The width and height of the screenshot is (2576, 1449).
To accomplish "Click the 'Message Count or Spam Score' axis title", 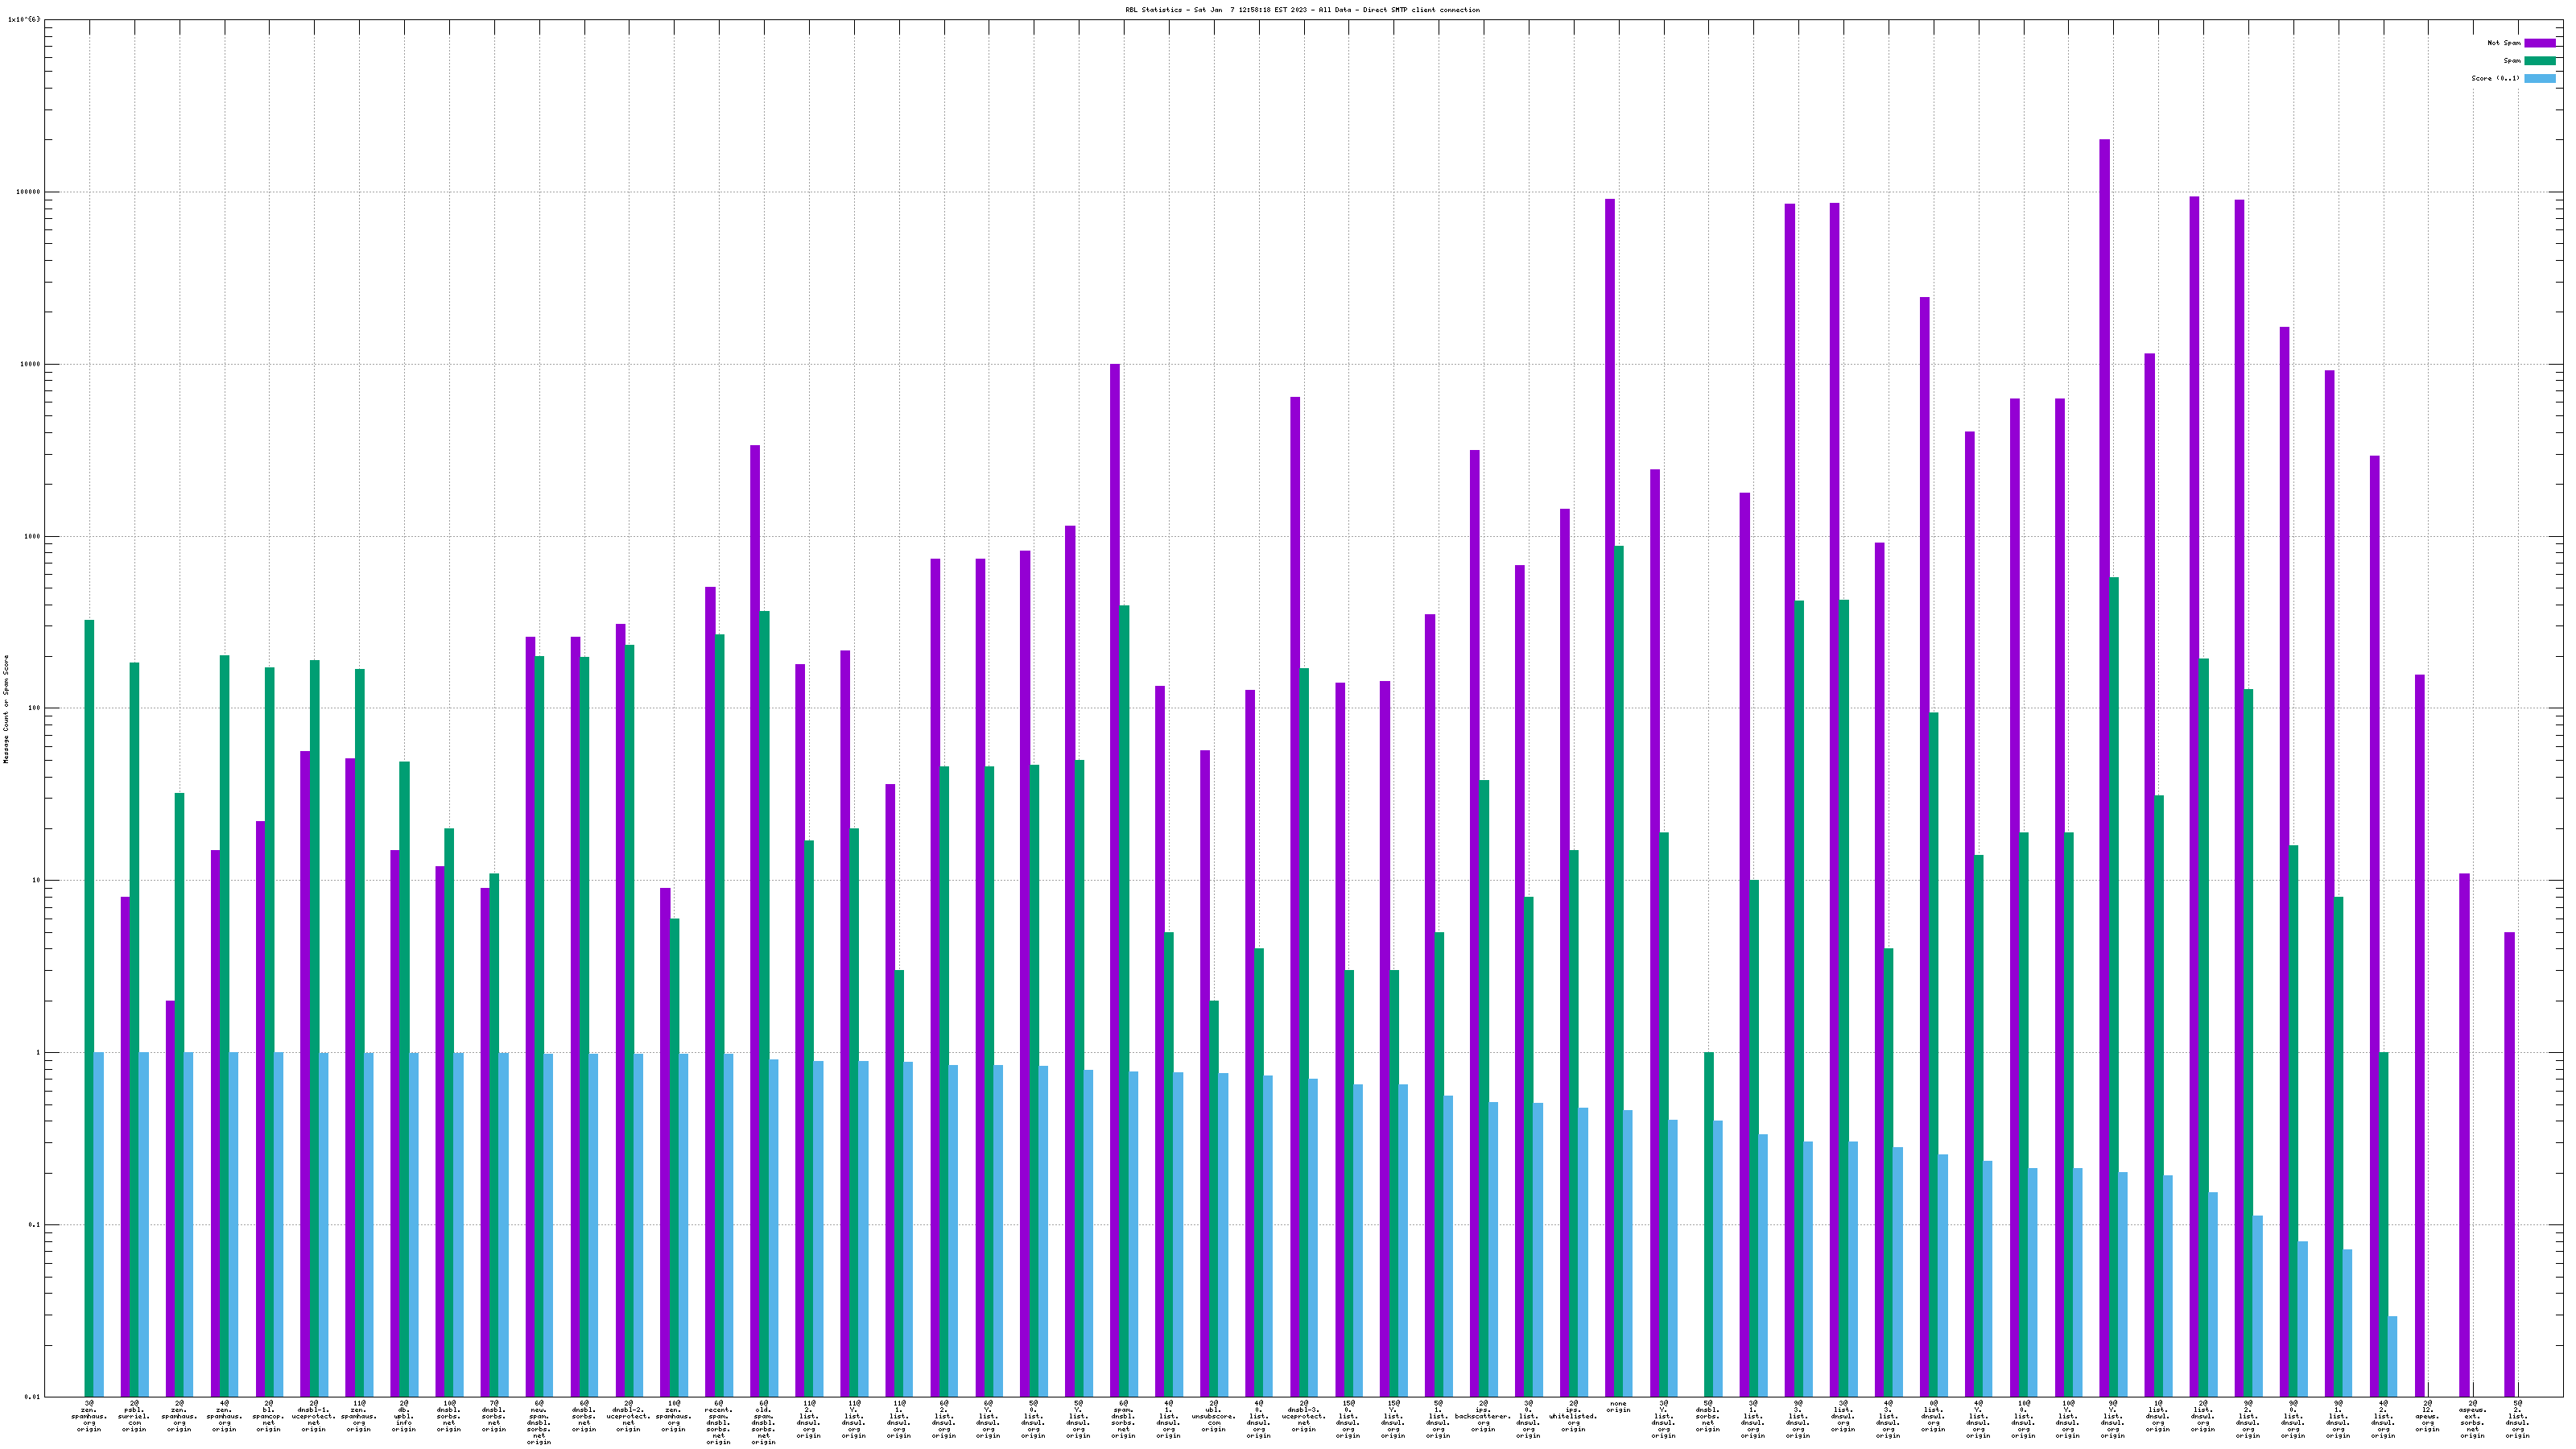I will (6, 709).
